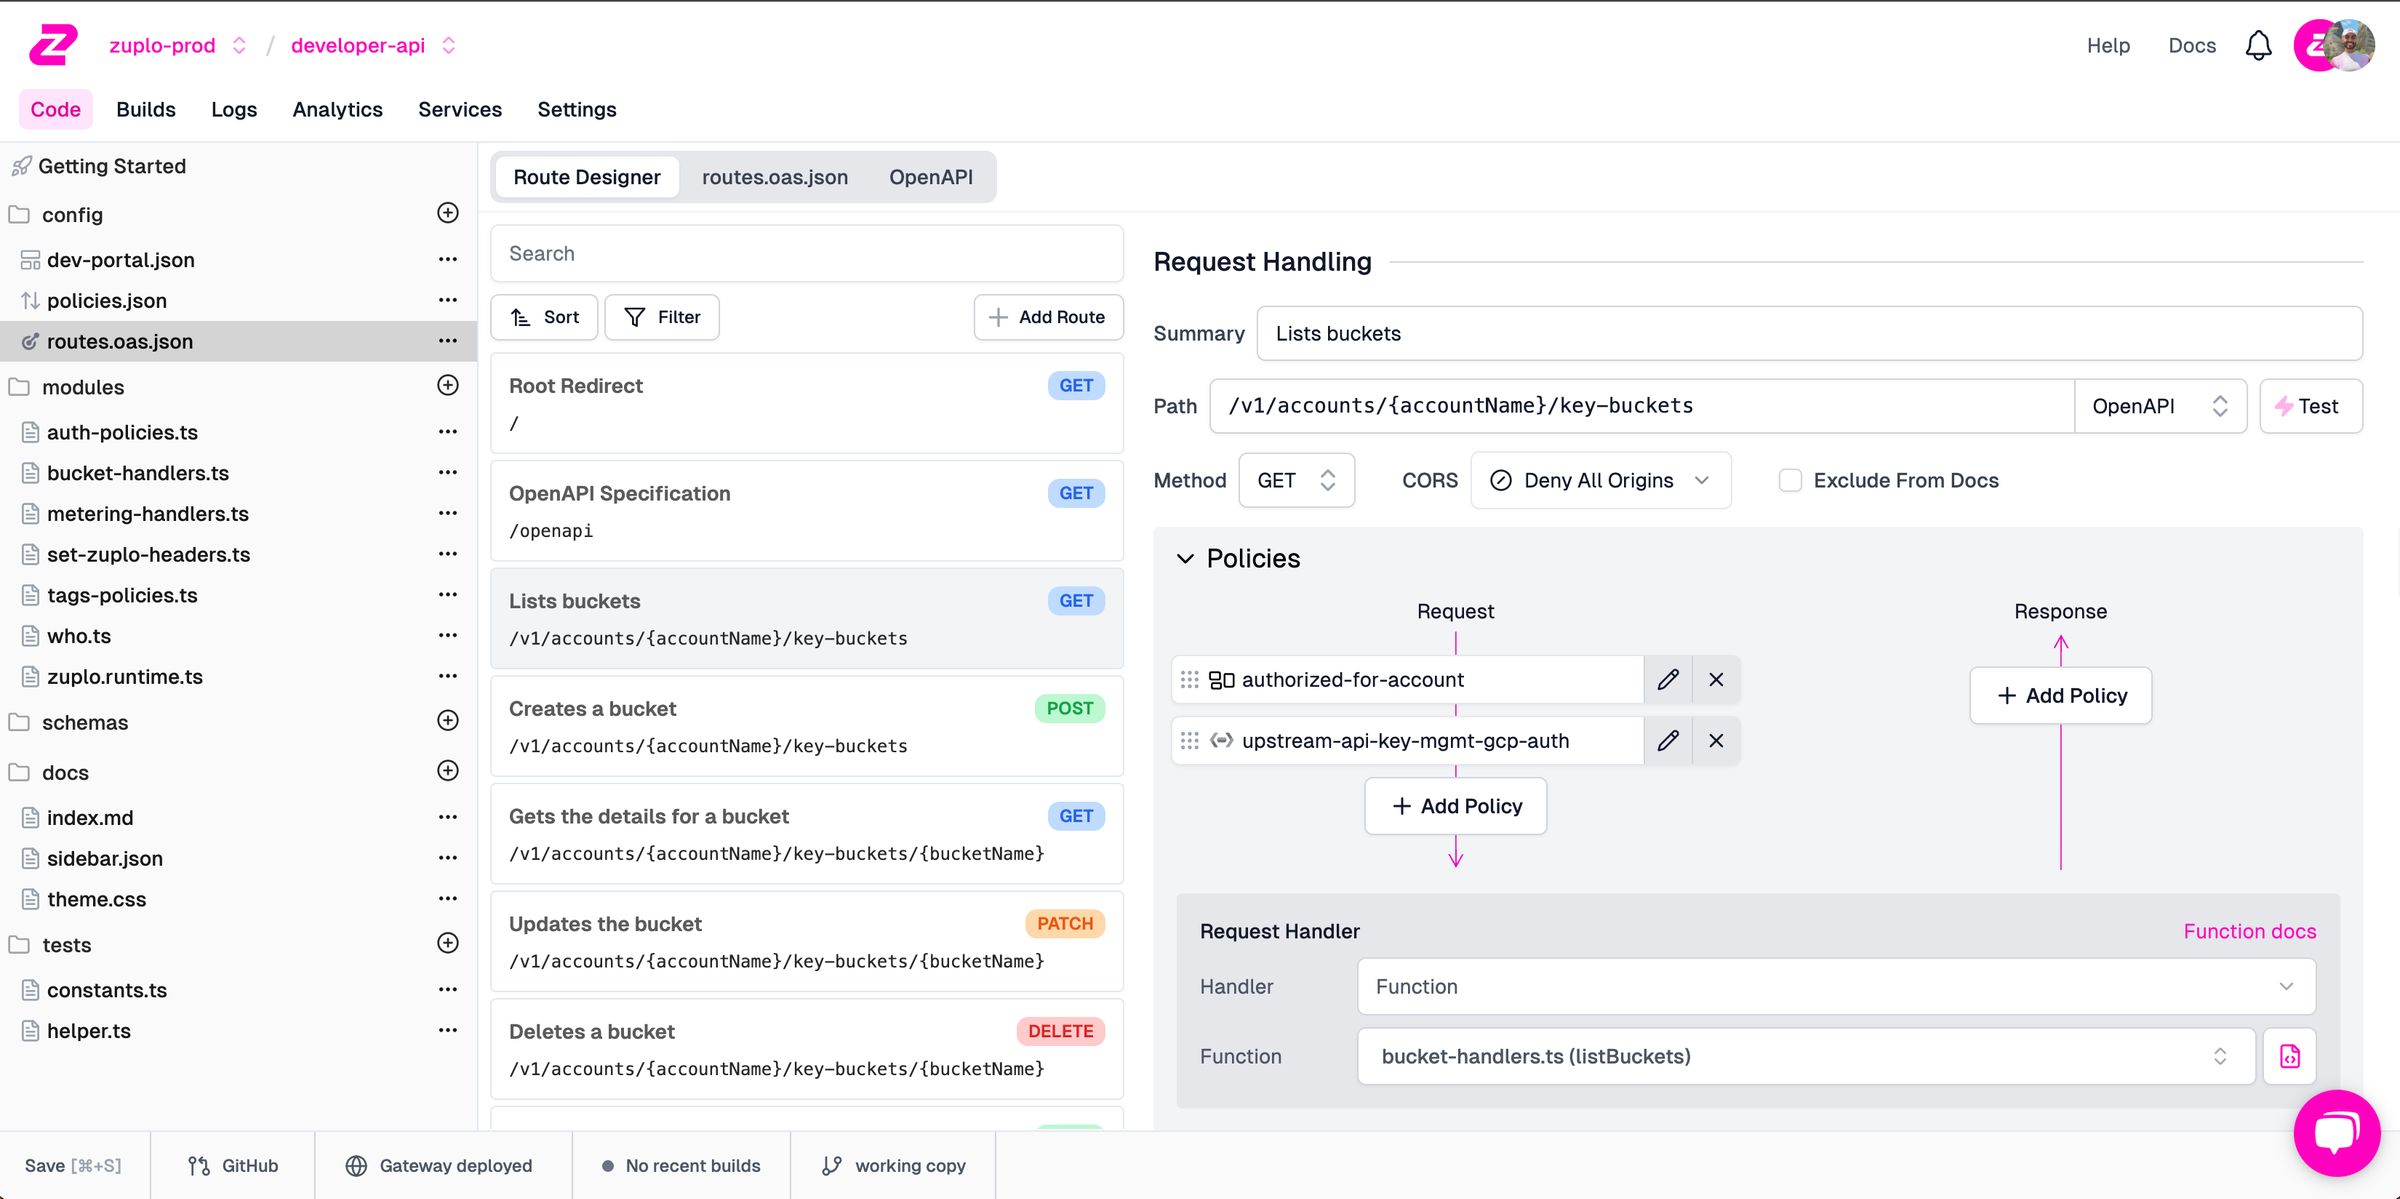Image resolution: width=2400 pixels, height=1199 pixels.
Task: Add a new file in the schemas folder
Action: [447, 720]
